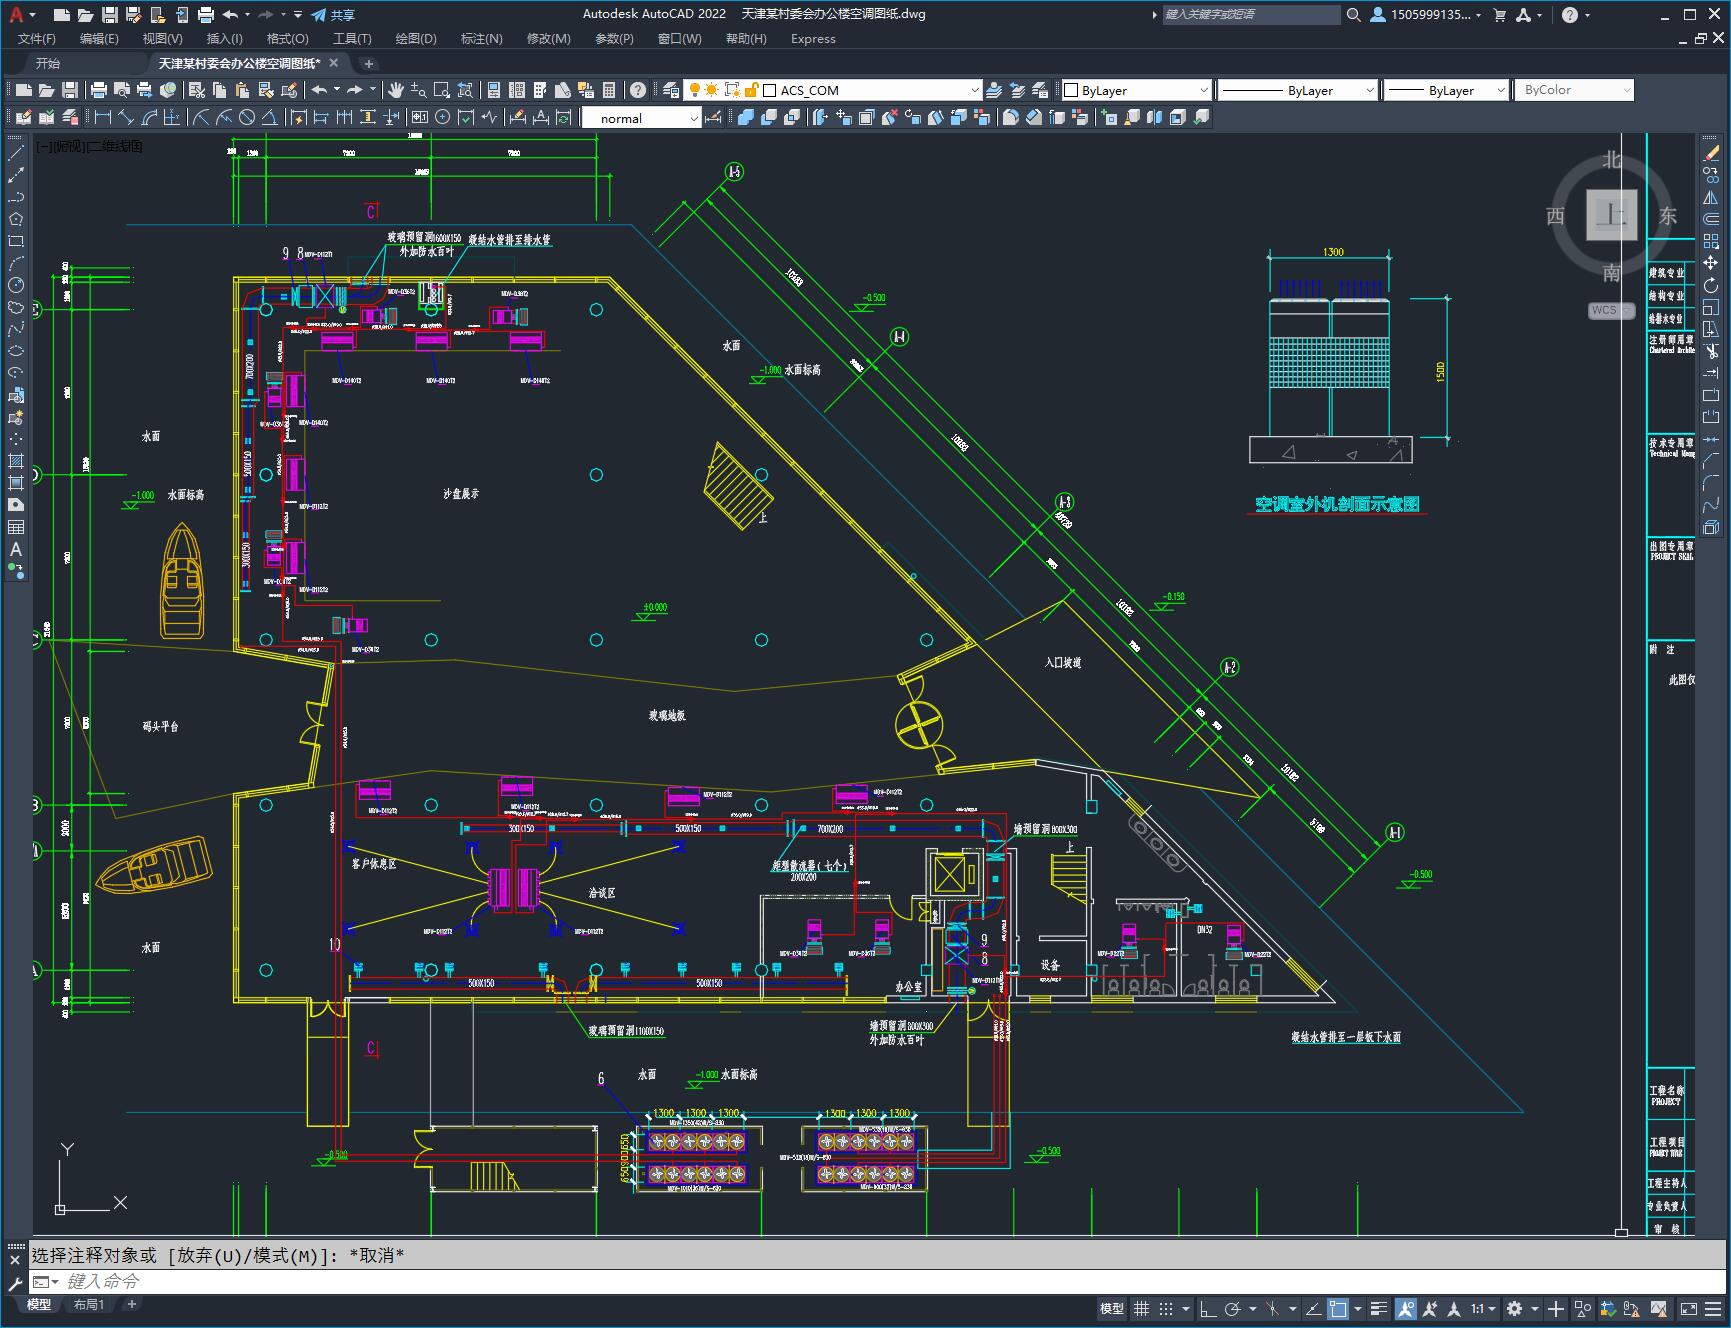The image size is (1731, 1328).
Task: Switch to the 布局1 layout tab
Action: point(88,1305)
